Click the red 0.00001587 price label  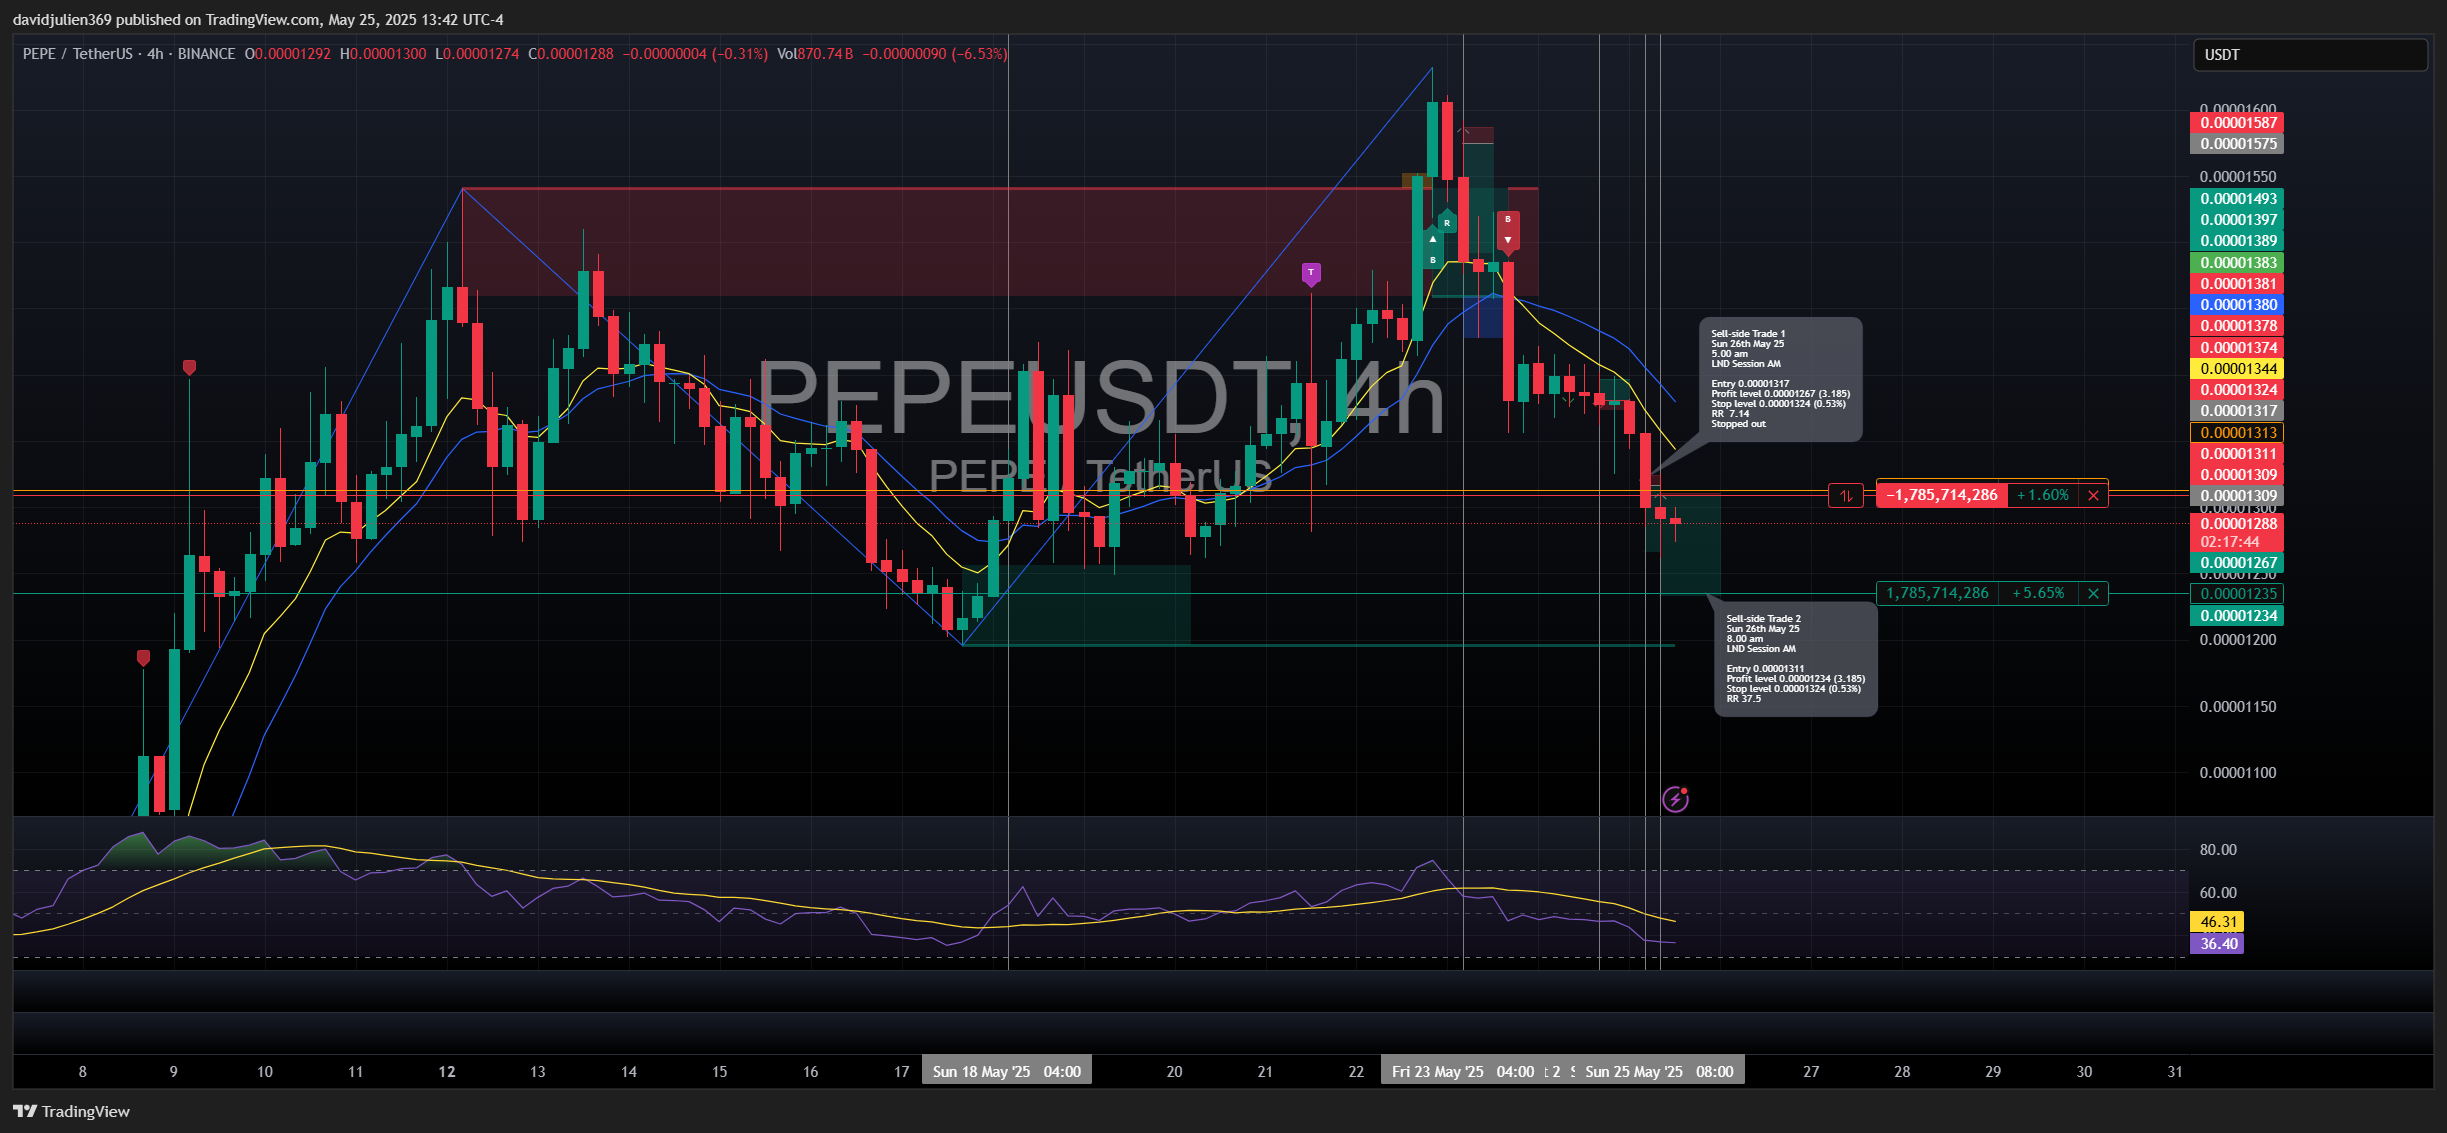tap(2238, 123)
